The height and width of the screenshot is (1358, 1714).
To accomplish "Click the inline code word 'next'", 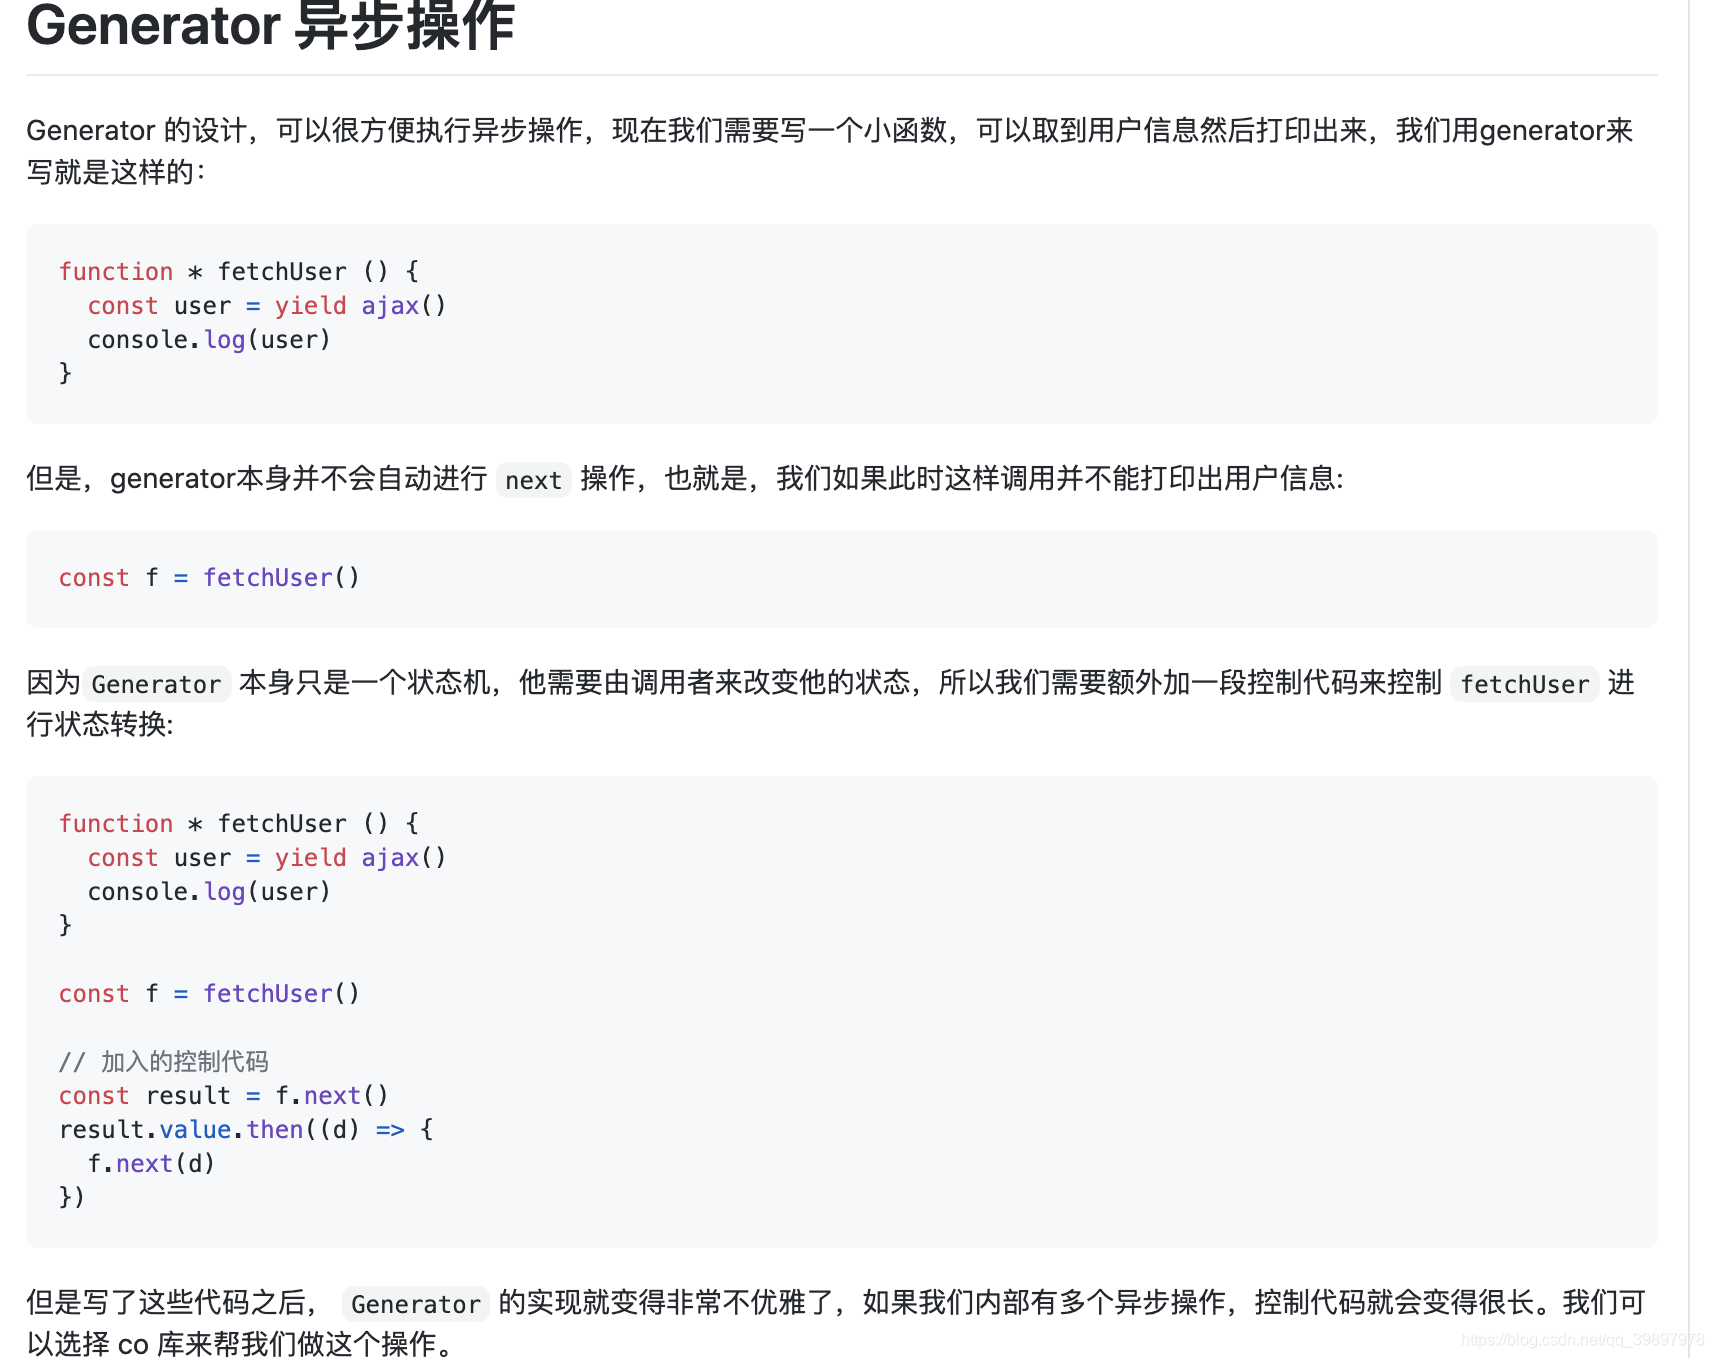I will [533, 480].
